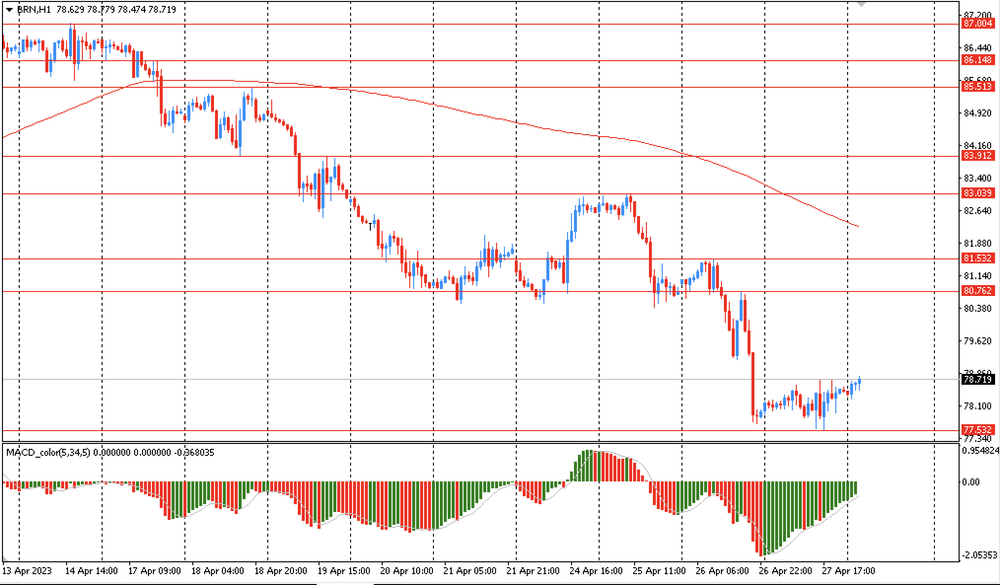Viewport: 1000px width, 585px height.
Task: Open the triangle dropdown beside BRN,H1
Action: coord(9,10)
